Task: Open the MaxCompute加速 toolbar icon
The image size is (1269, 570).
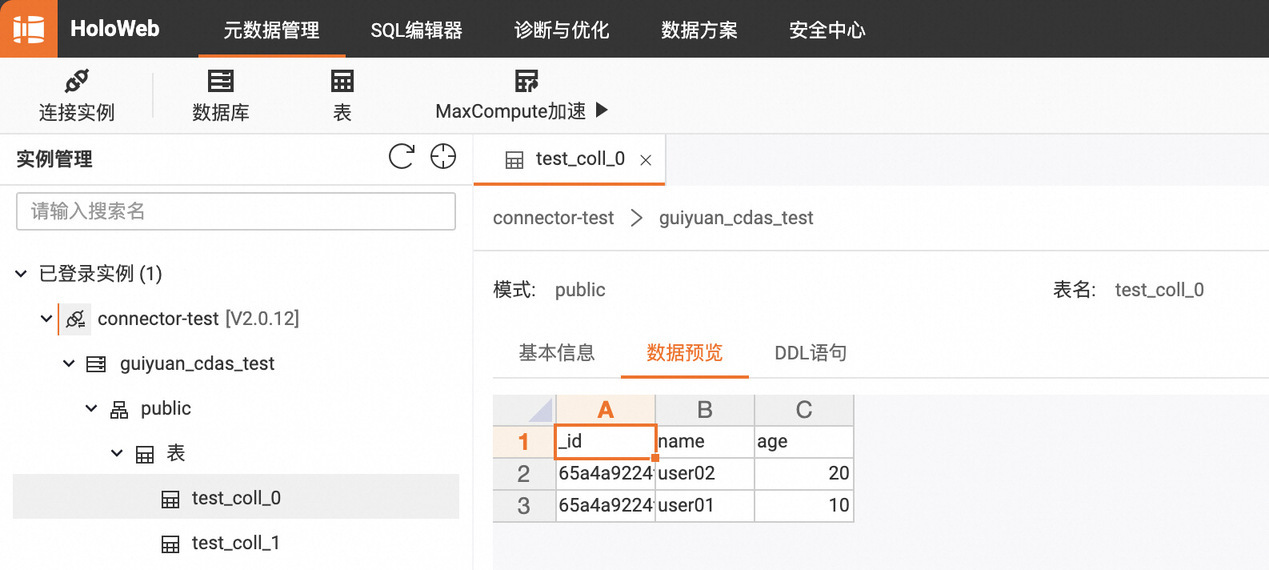Action: 526,82
